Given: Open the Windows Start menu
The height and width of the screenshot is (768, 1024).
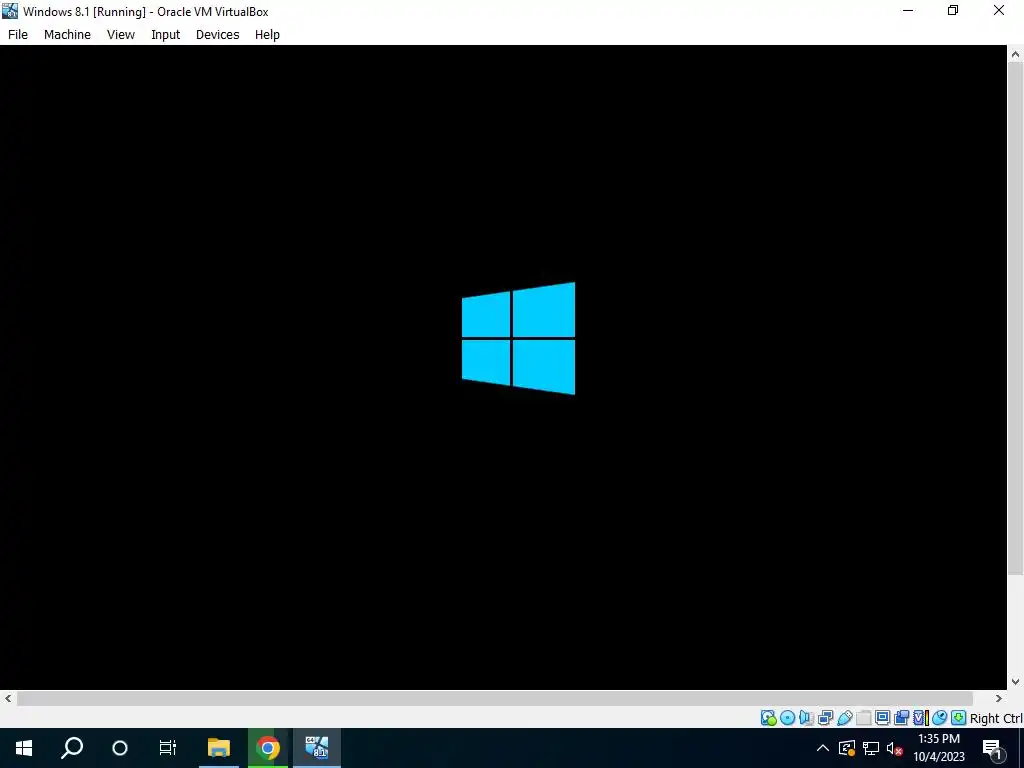Looking at the screenshot, I should pyautogui.click(x=24, y=748).
